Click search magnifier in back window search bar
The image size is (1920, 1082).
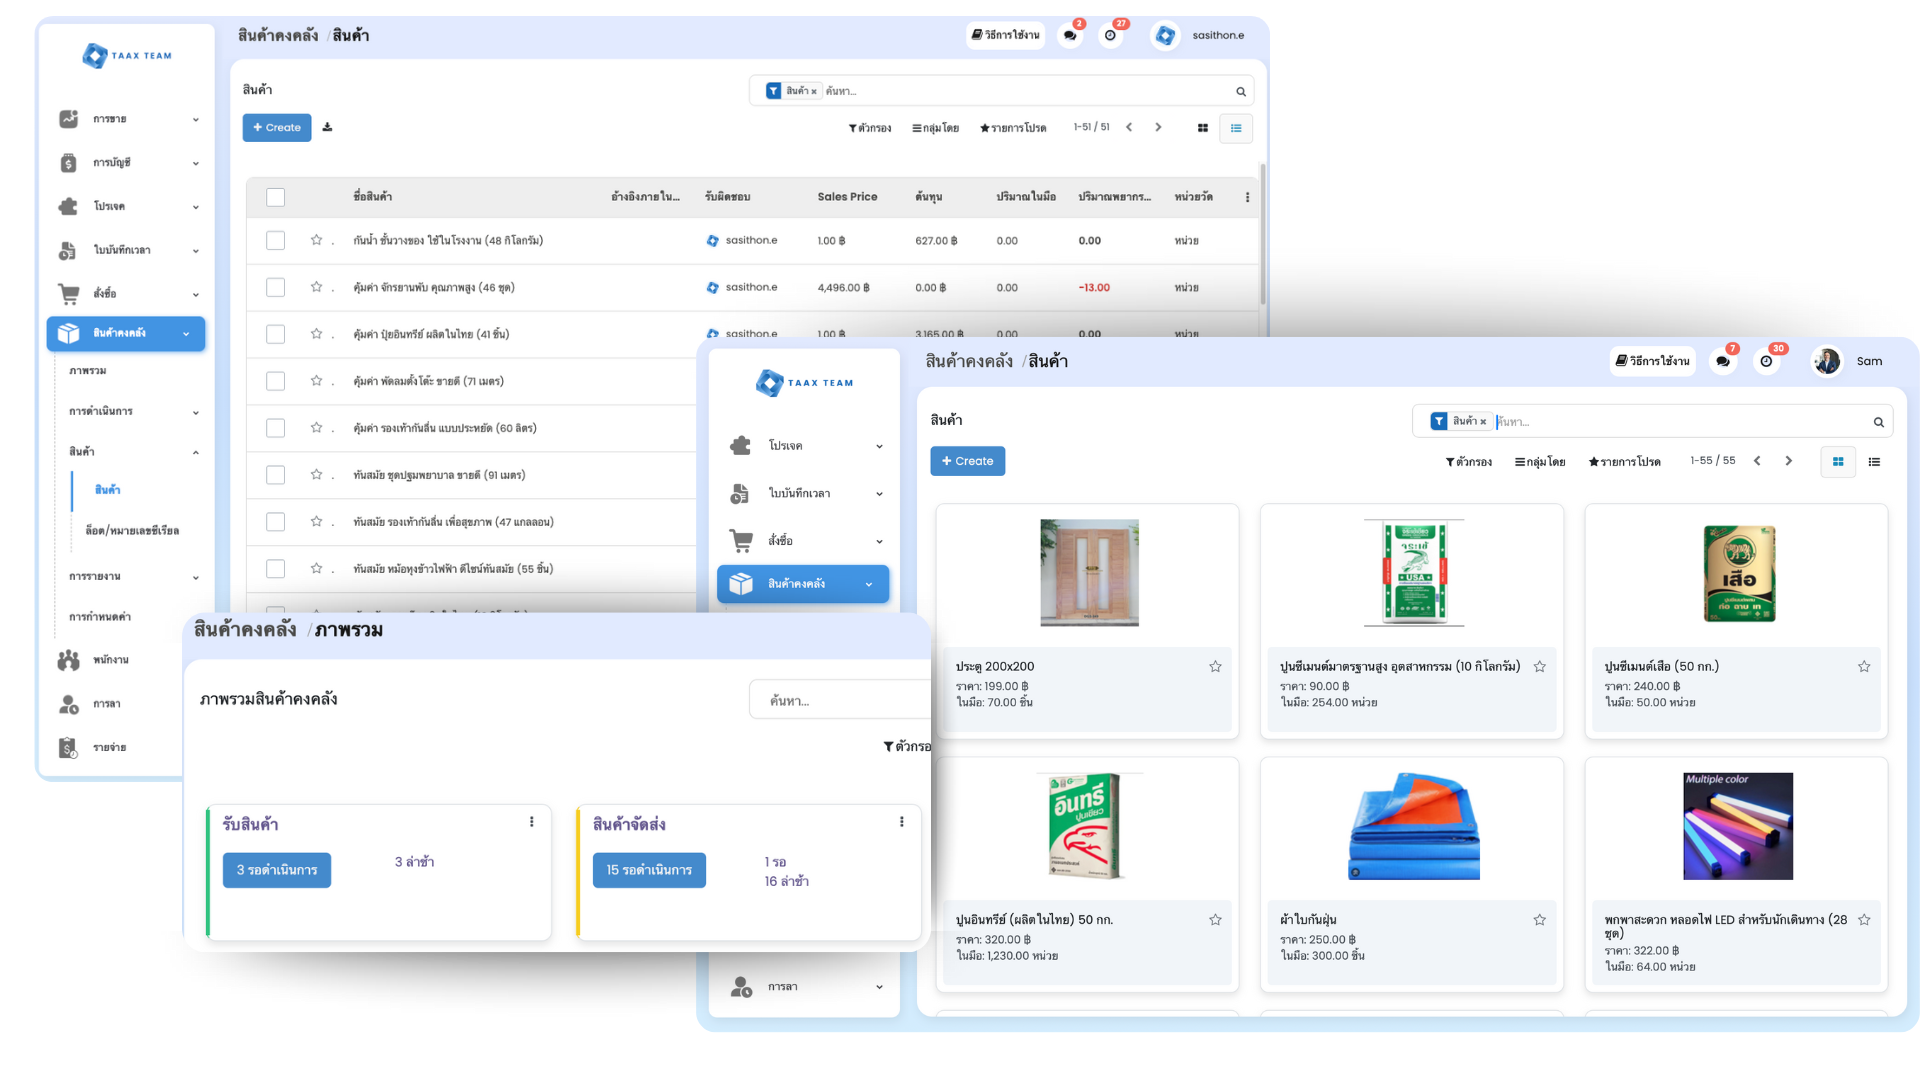point(1241,91)
